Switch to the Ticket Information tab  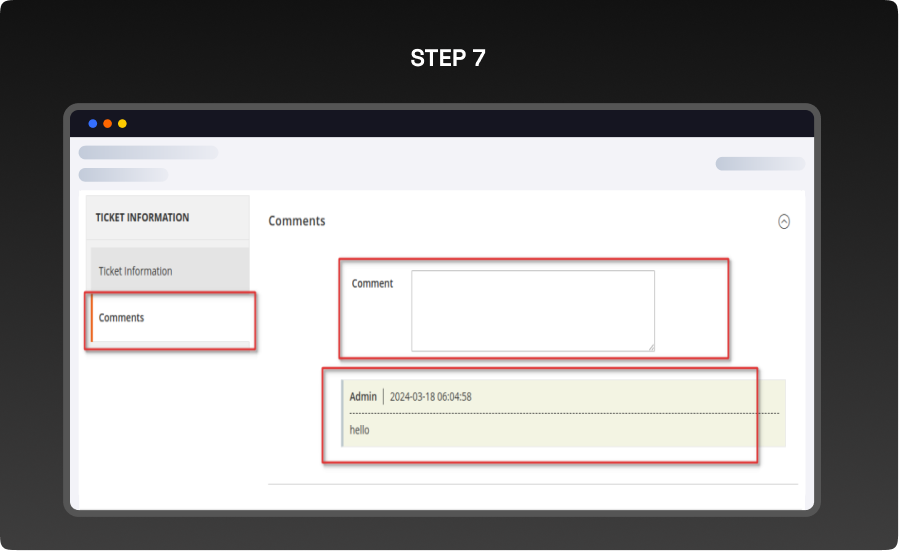click(x=135, y=271)
